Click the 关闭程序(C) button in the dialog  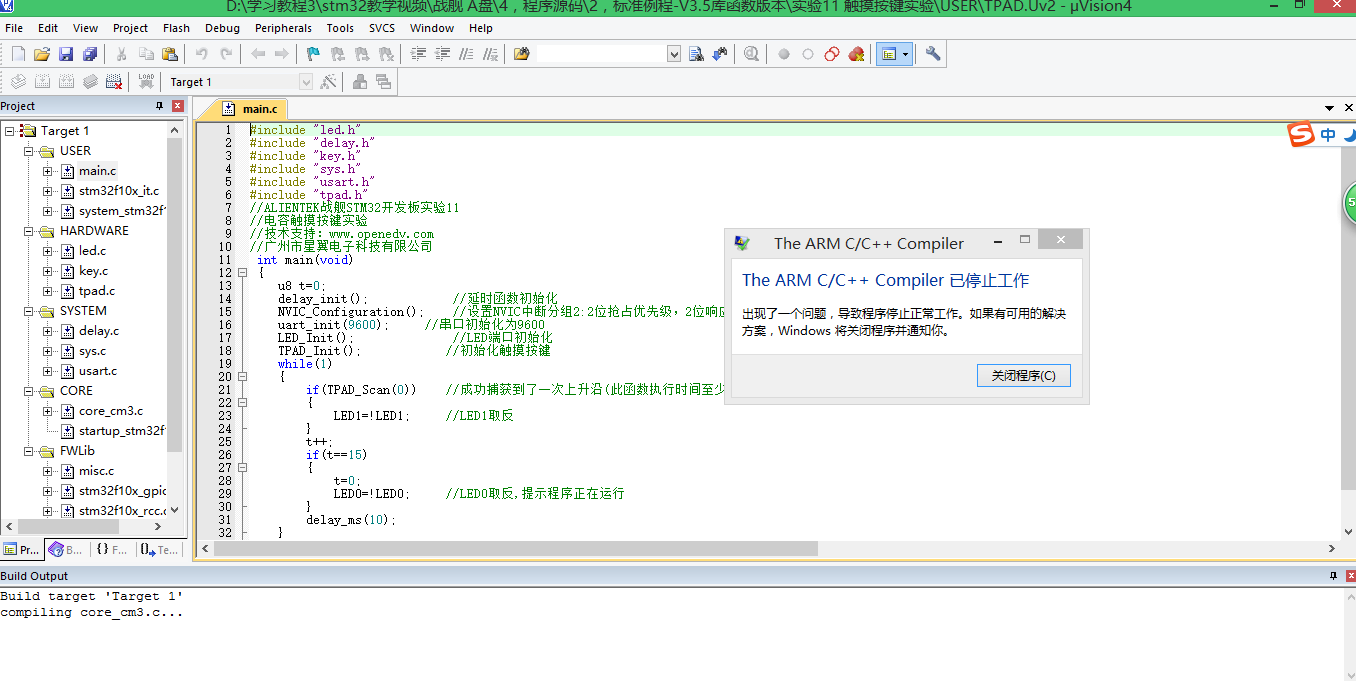tap(1023, 376)
